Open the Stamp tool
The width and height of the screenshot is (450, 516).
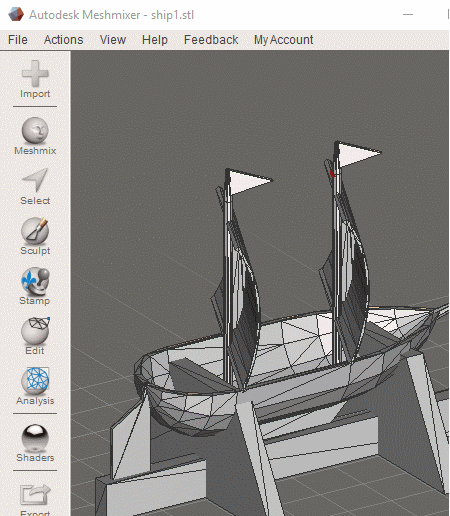(x=35, y=286)
